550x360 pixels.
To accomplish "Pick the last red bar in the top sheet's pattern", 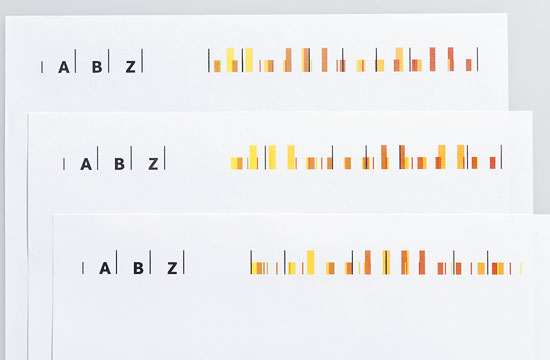I will tap(469, 65).
